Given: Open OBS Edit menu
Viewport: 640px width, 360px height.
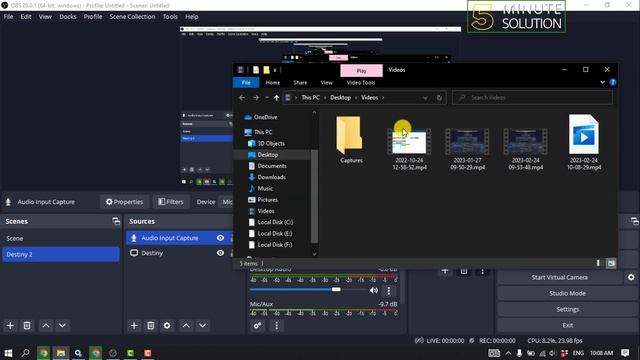Looking at the screenshot, I should 26,17.
